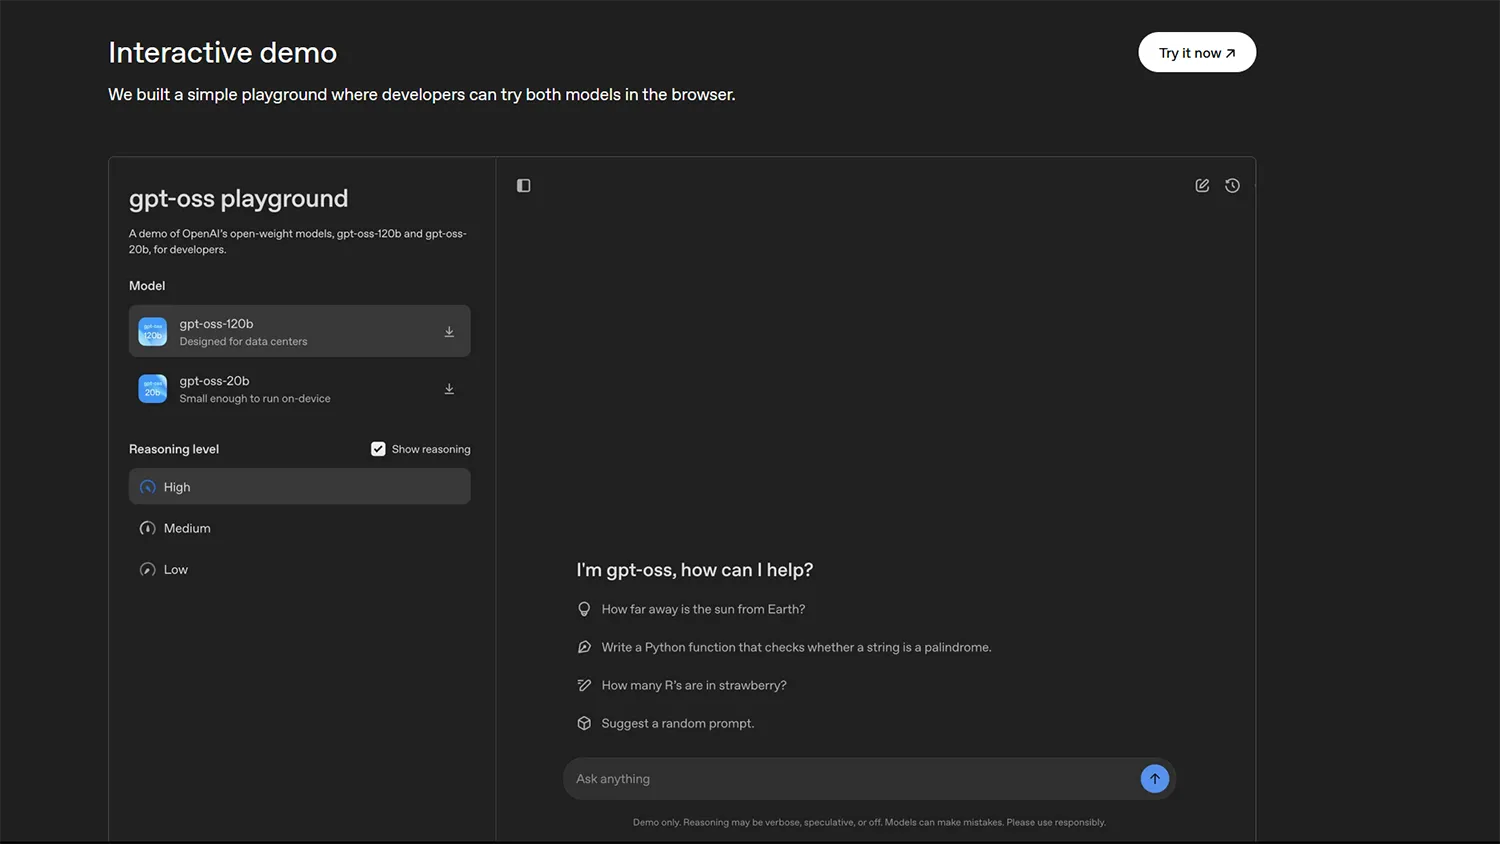Click the Low reasoning gauge icon
Screen dimensions: 1500x844
pos(147,570)
